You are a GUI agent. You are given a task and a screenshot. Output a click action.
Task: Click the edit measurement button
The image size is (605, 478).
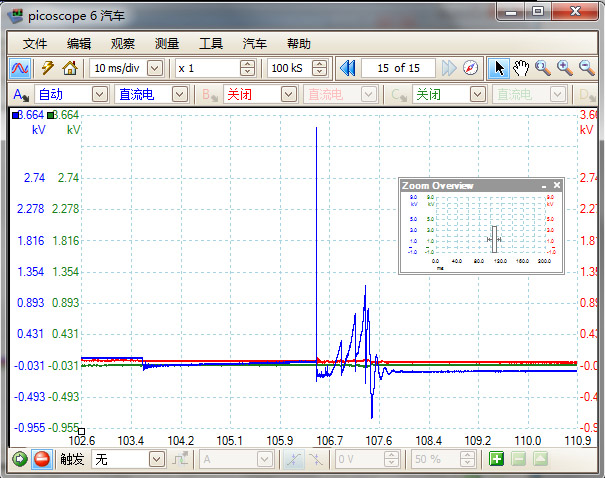point(540,459)
